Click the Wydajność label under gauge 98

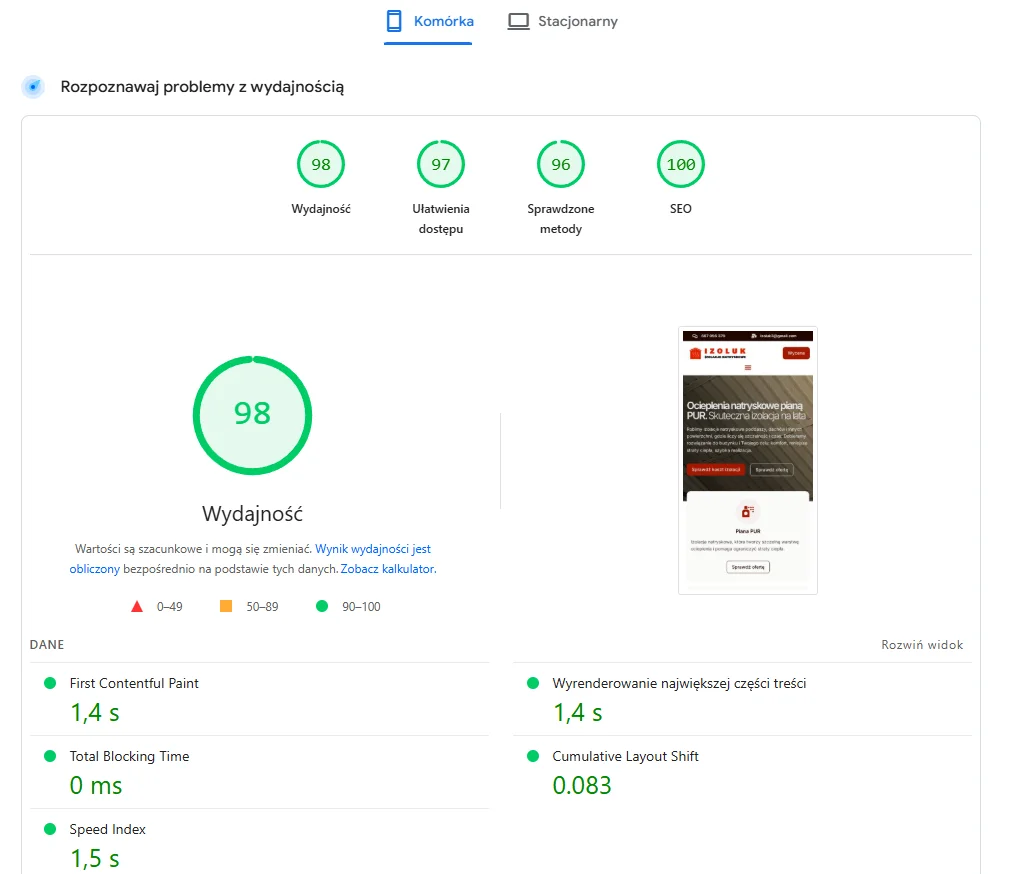point(321,208)
